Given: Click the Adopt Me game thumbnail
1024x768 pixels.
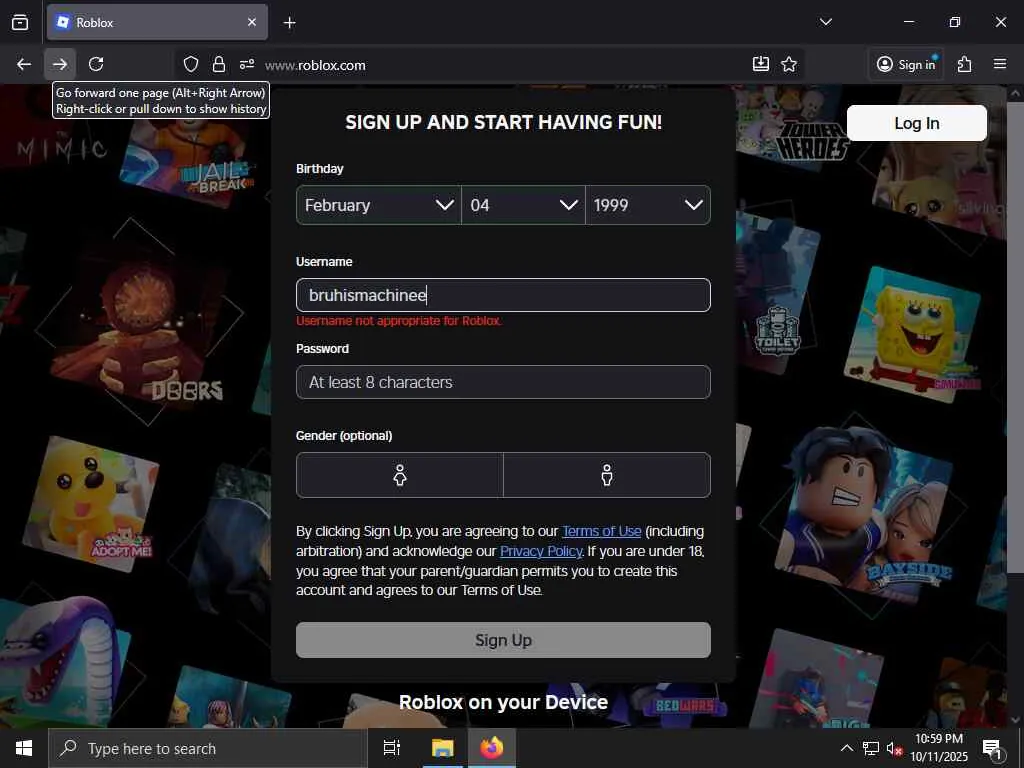Looking at the screenshot, I should 91,504.
